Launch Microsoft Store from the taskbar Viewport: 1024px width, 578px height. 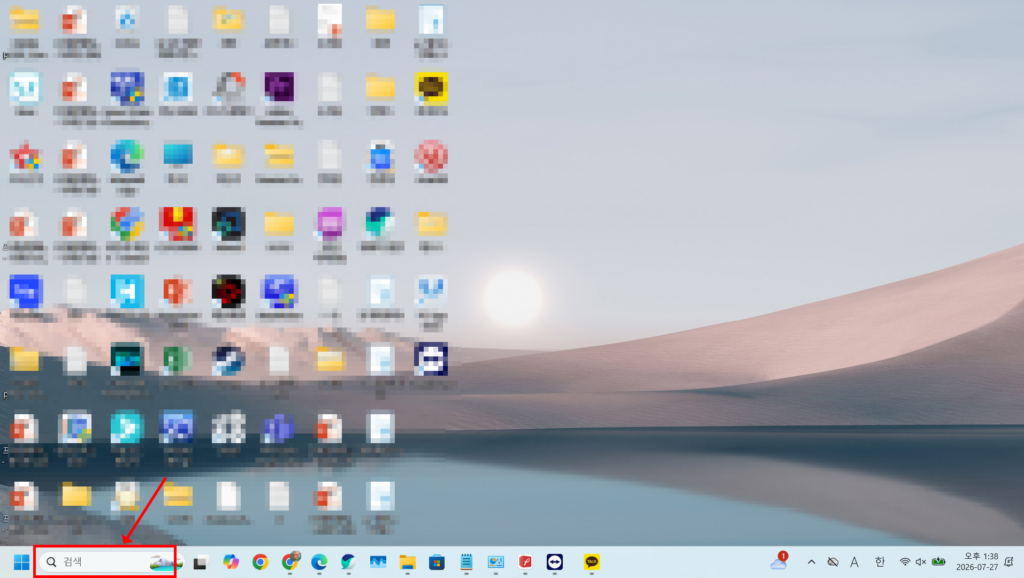437,562
